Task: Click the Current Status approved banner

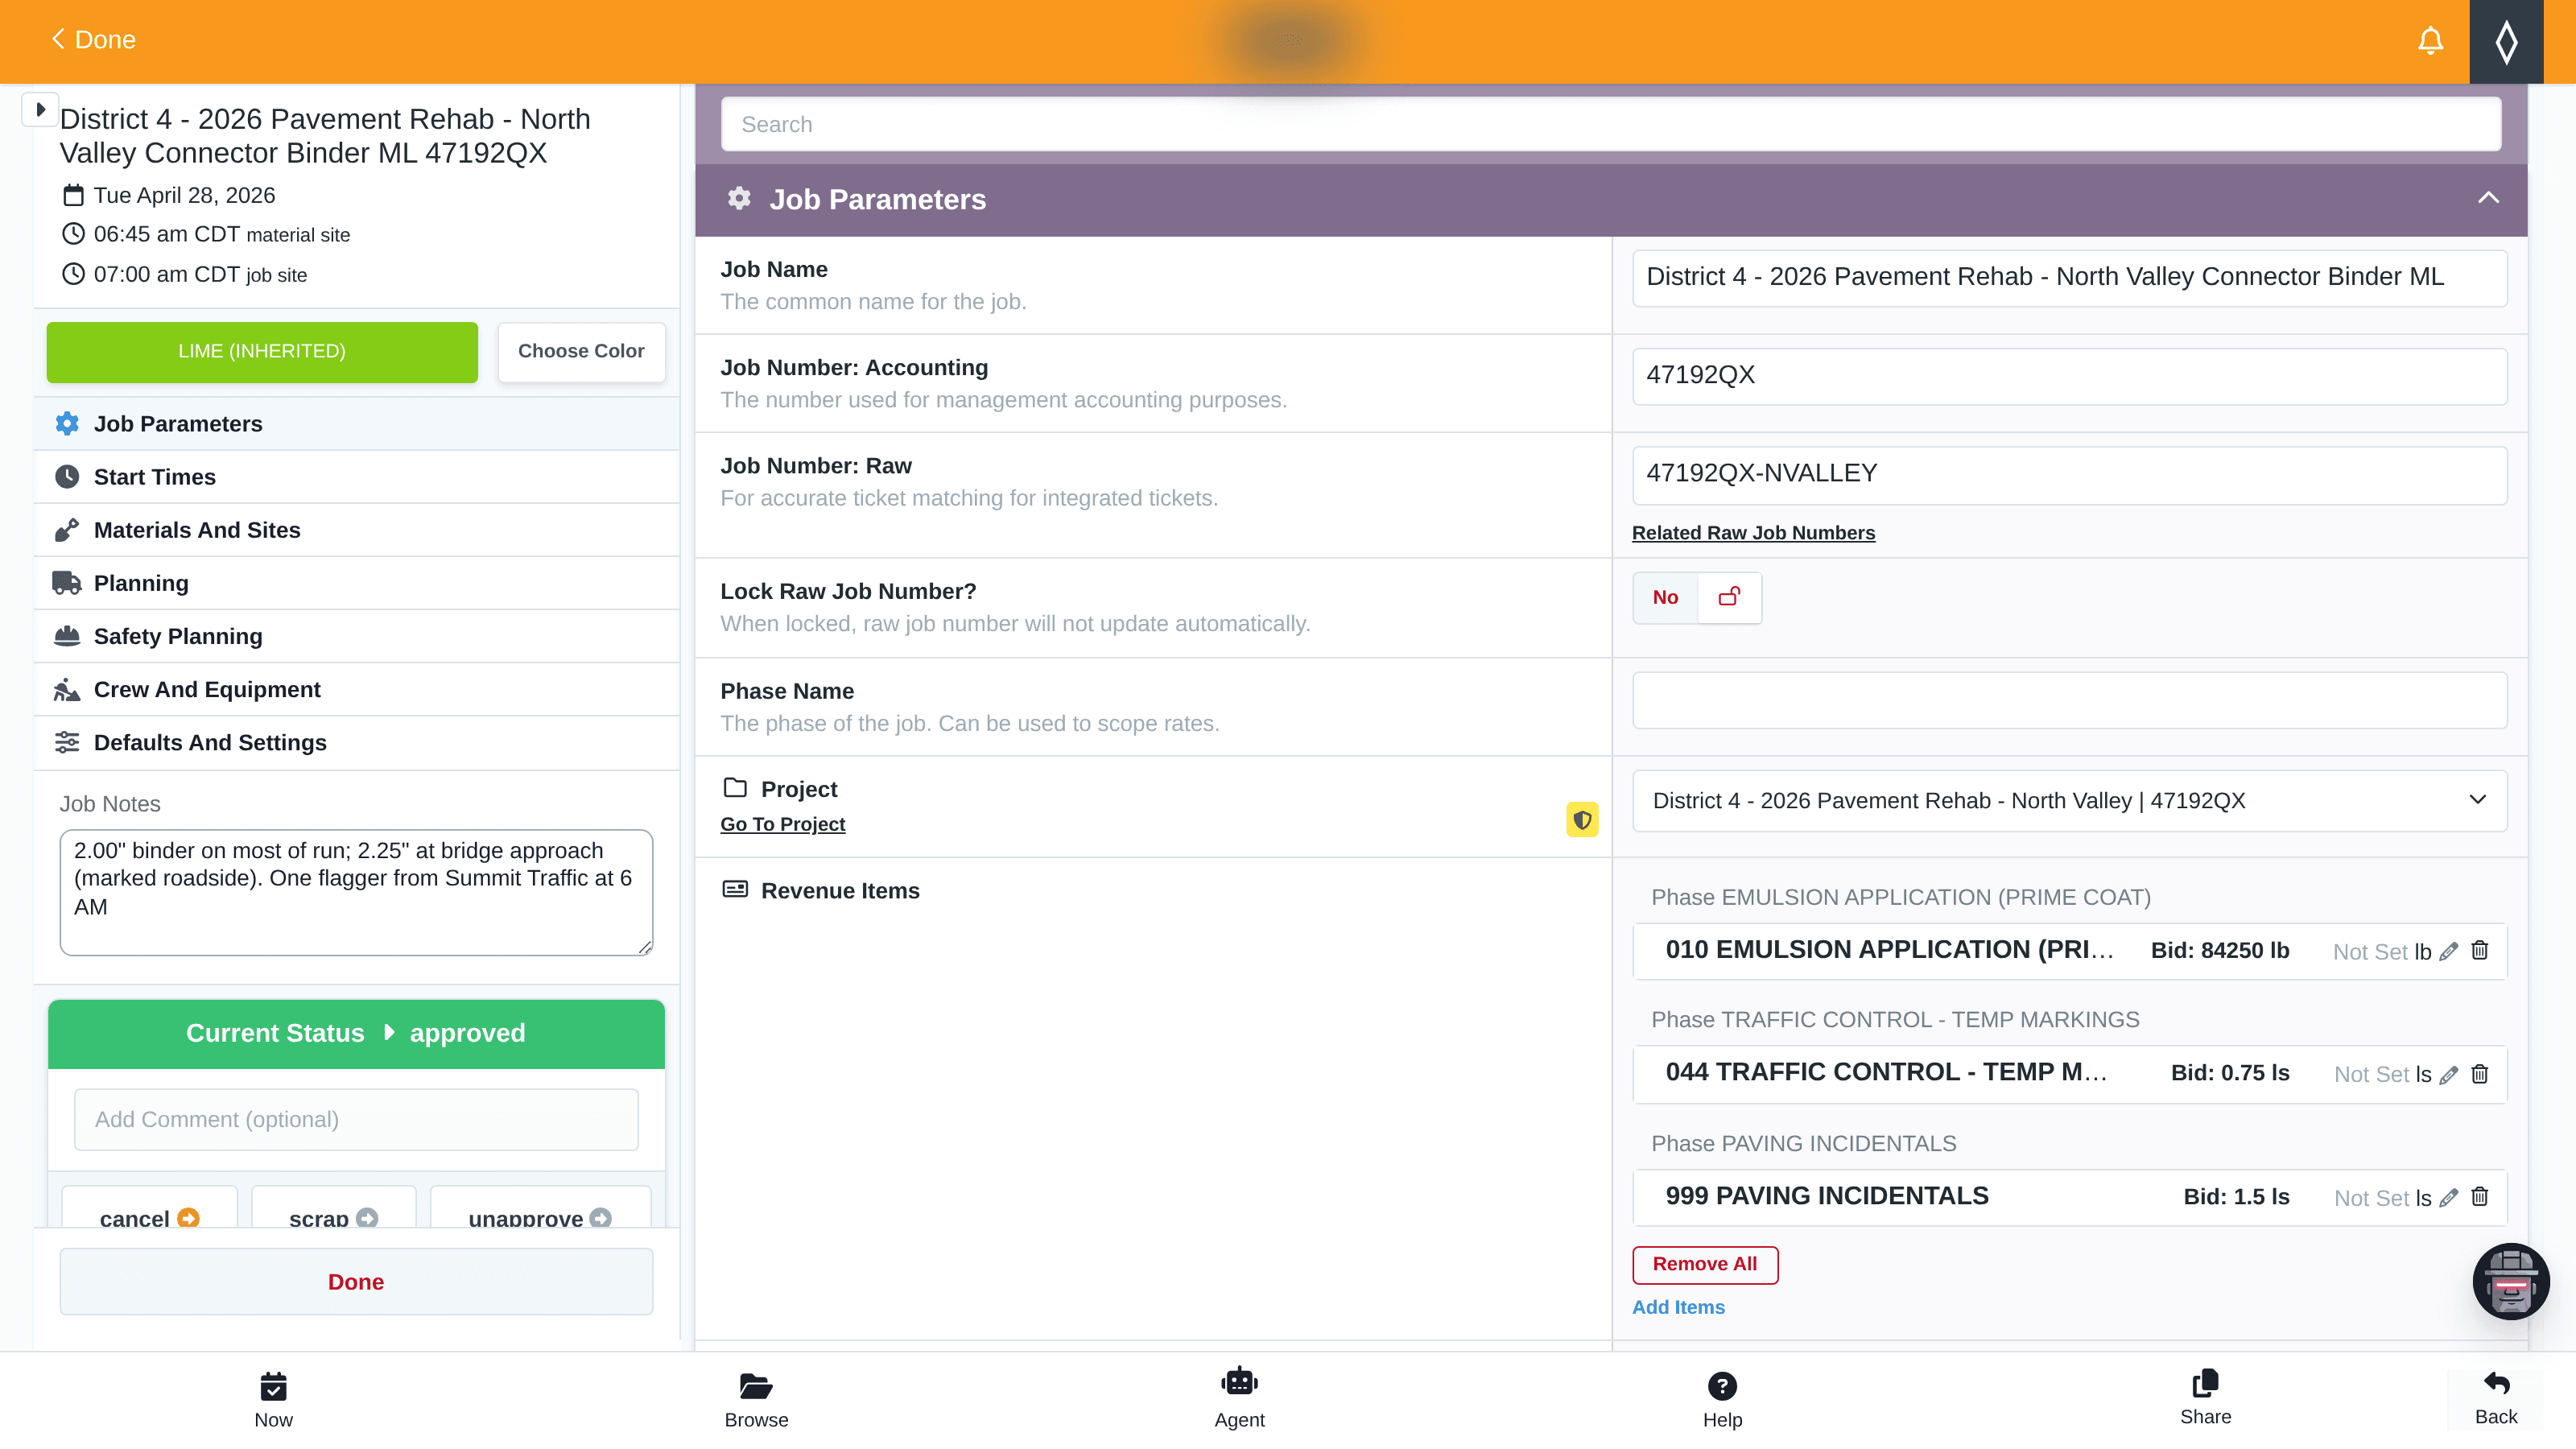Action: tap(356, 1034)
